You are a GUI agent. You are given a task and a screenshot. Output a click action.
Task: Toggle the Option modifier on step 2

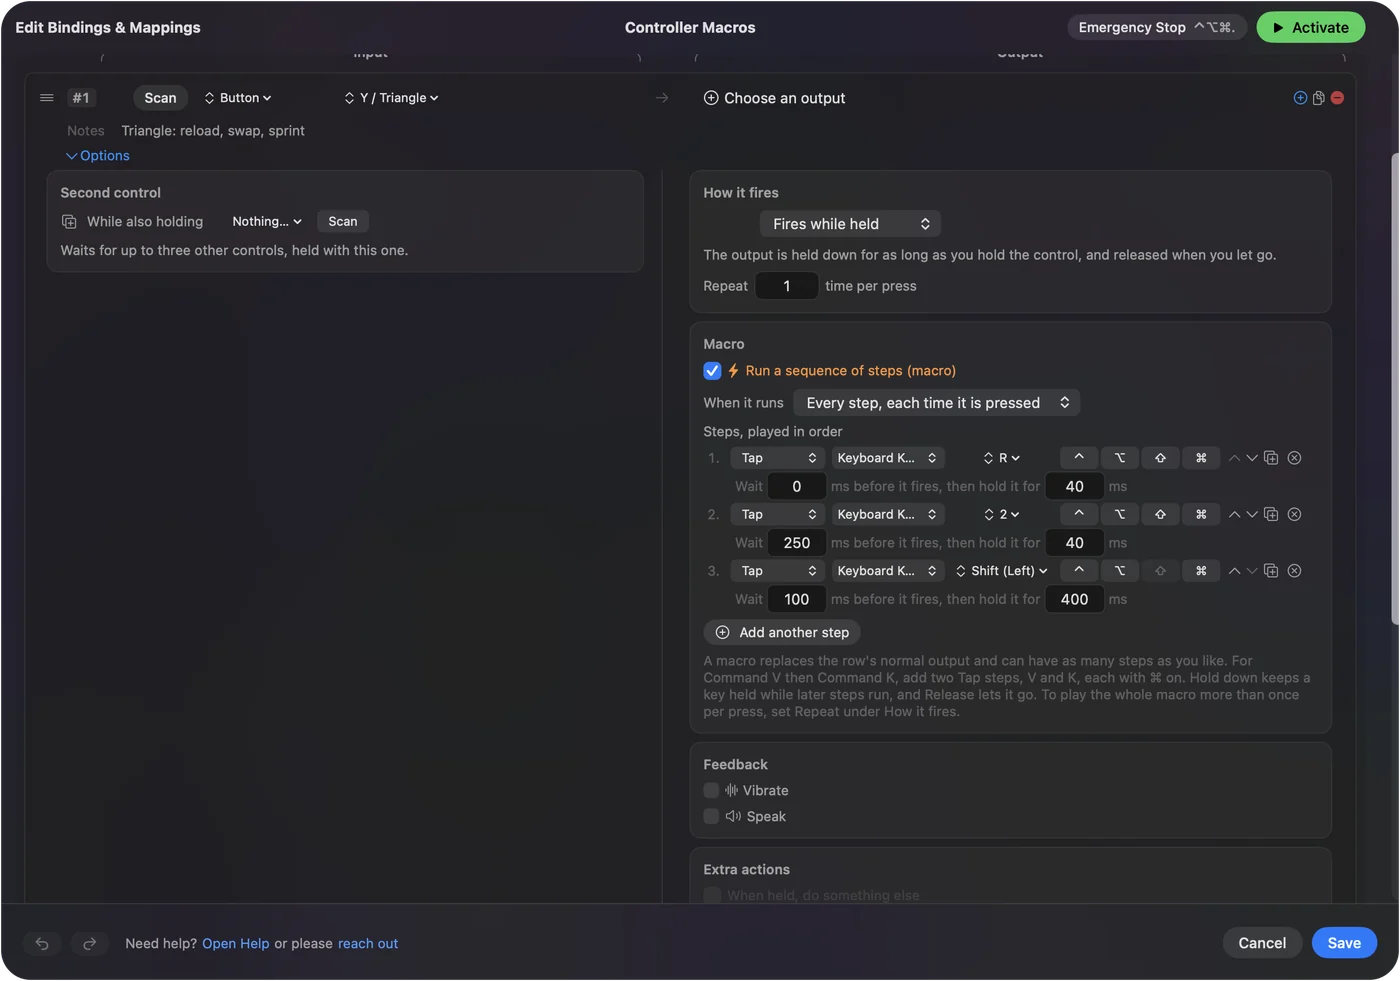tap(1120, 515)
